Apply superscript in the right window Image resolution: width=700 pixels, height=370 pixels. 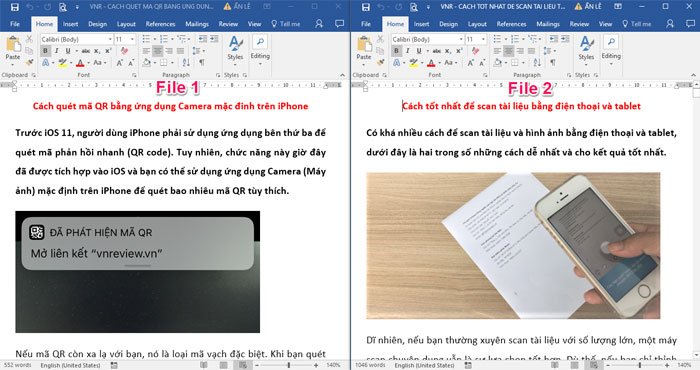click(459, 51)
